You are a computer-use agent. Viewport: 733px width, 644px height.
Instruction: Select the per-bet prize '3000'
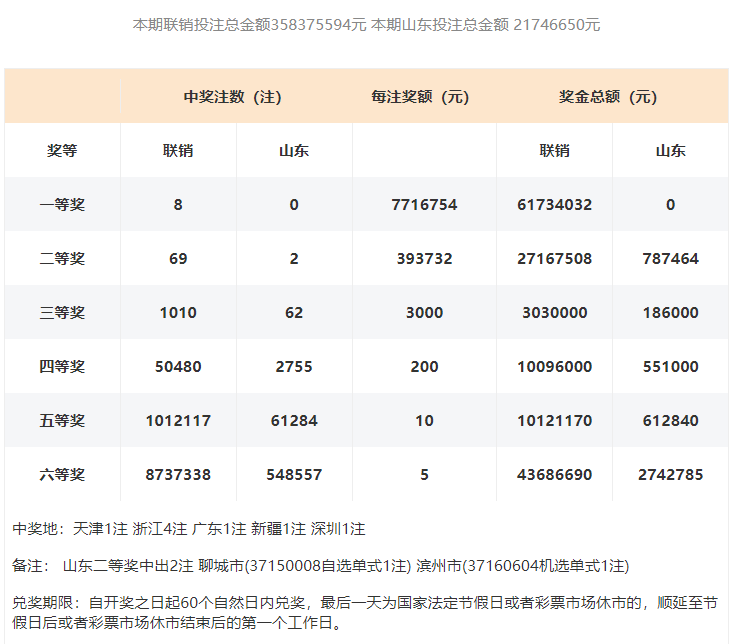(424, 313)
